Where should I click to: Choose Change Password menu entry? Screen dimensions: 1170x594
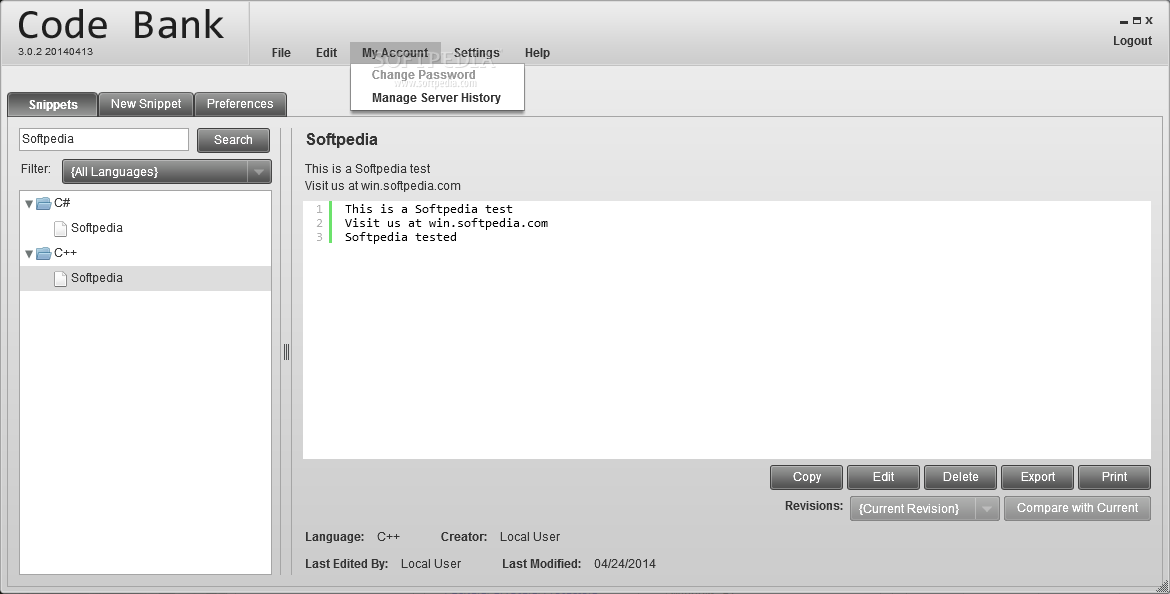[x=437, y=75]
